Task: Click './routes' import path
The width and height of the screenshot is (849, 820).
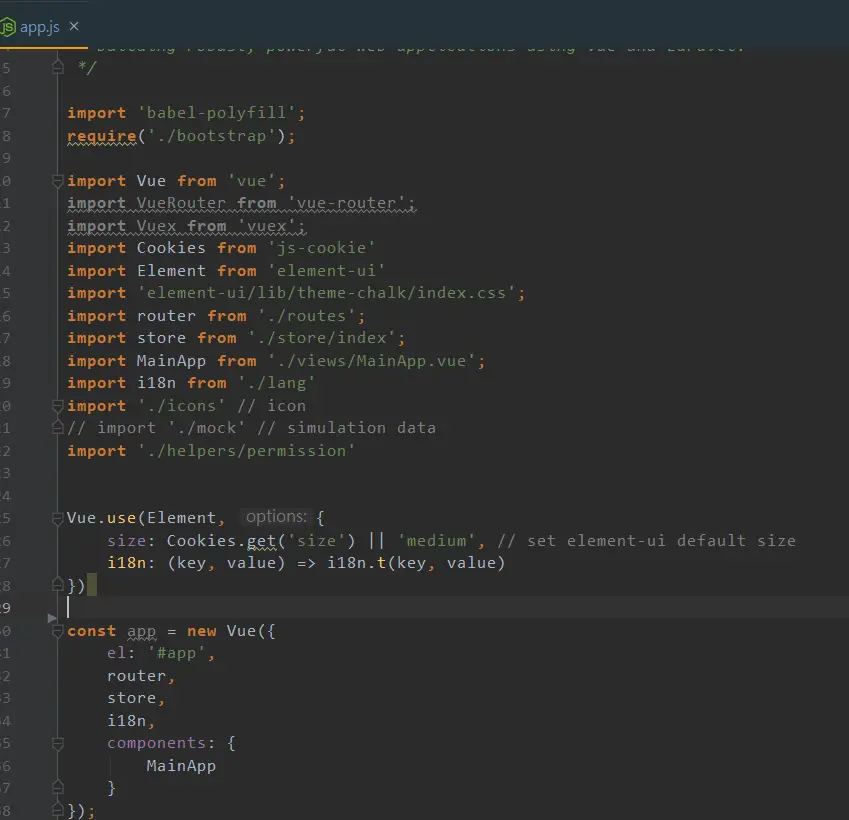Action: (306, 316)
